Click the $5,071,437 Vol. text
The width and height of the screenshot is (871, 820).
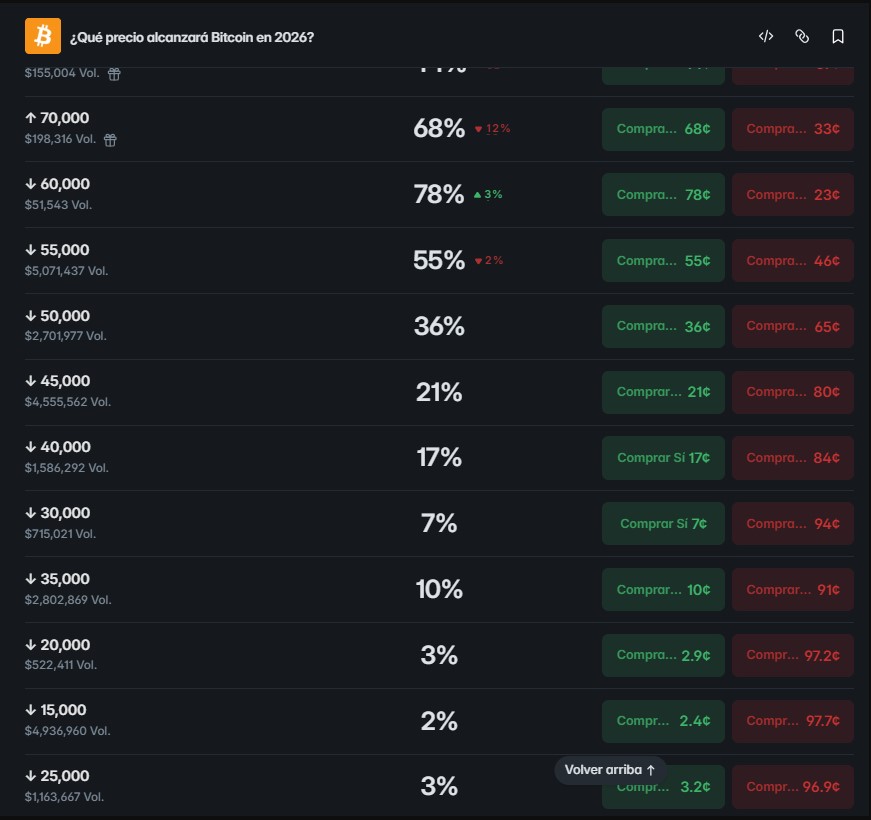[67, 271]
